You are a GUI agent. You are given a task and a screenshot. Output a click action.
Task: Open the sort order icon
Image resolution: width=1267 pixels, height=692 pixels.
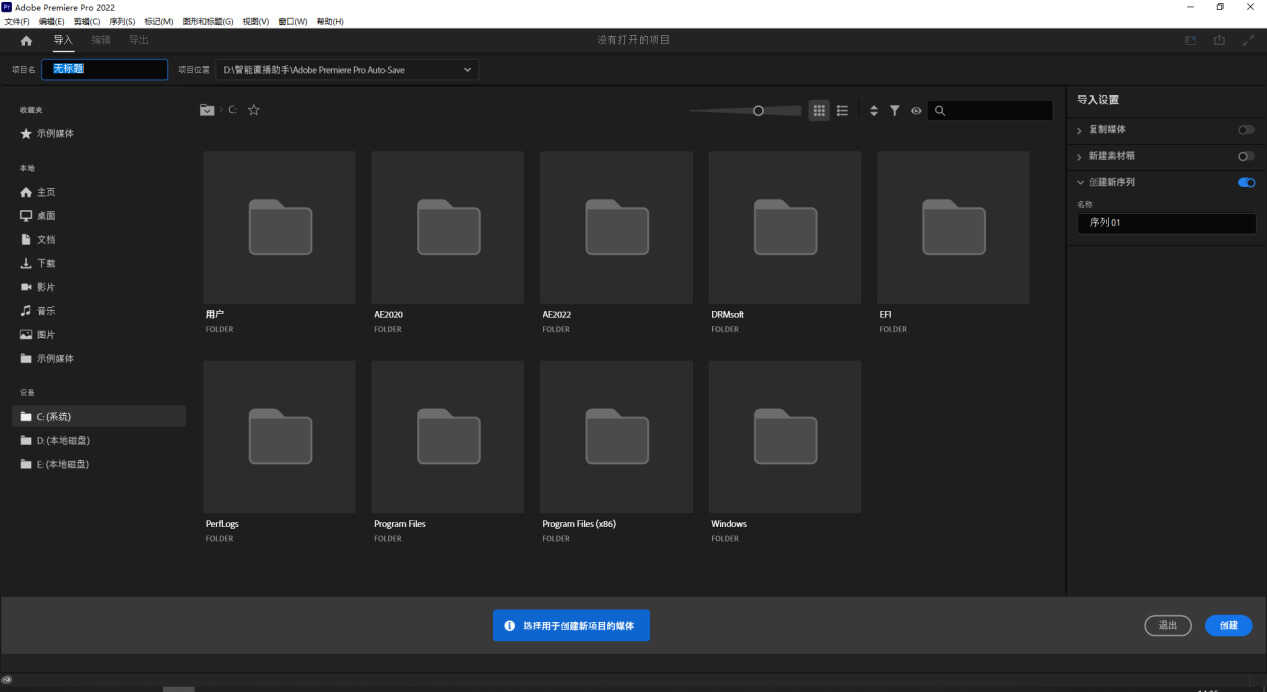[x=873, y=111]
